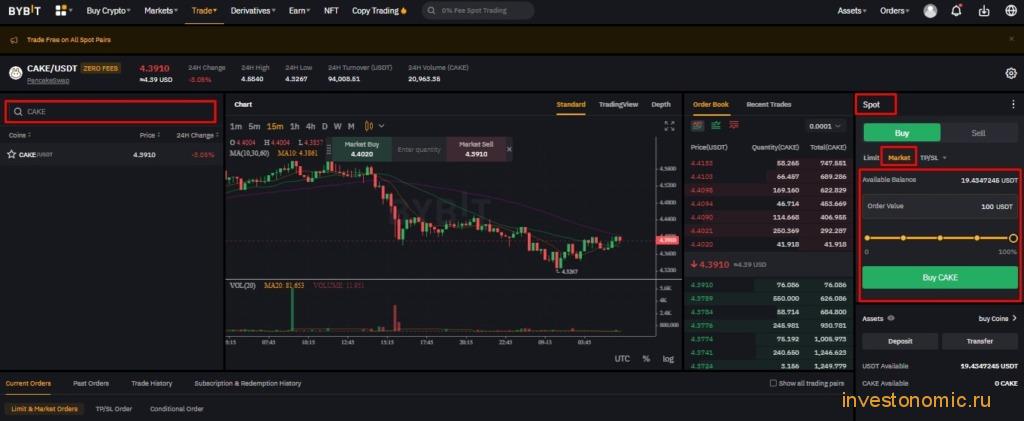Viewport: 1024px width, 421px height.
Task: Switch to Depth chart tab
Action: click(661, 104)
